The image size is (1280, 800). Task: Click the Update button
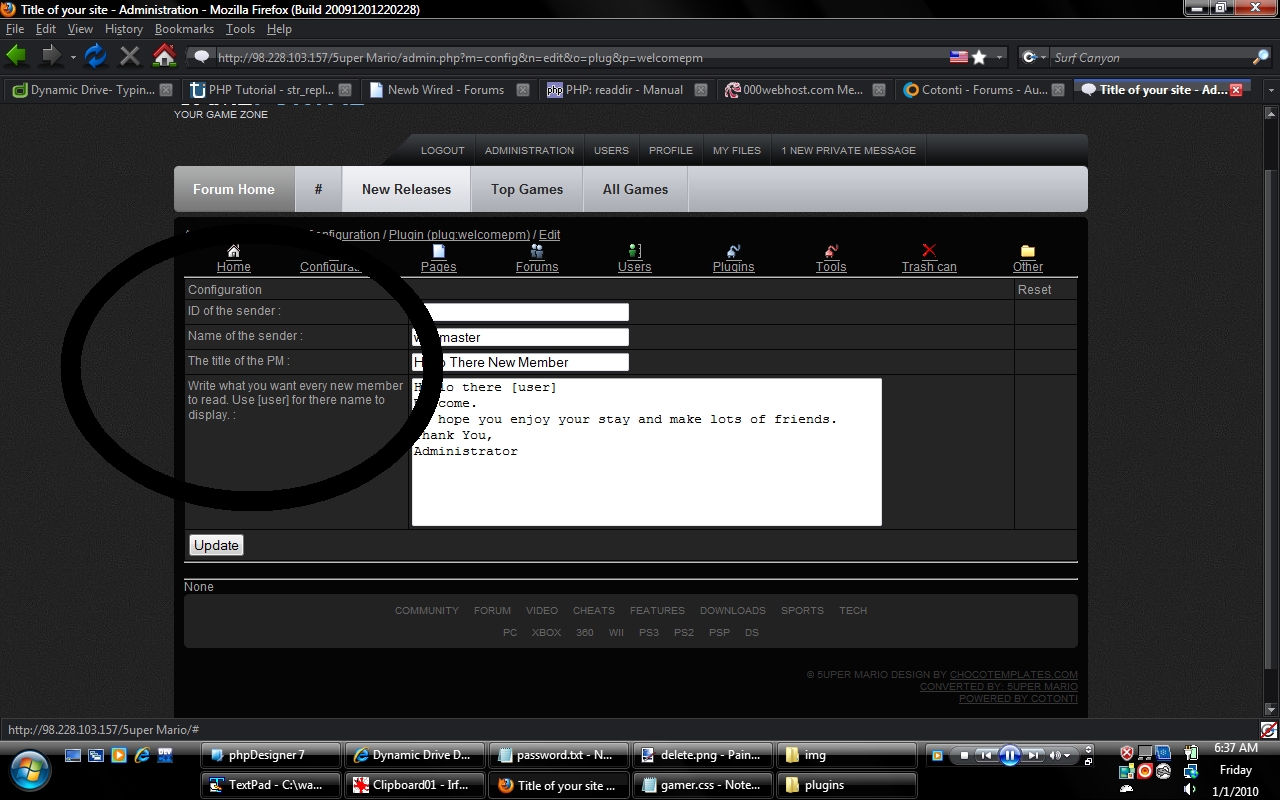click(216, 545)
